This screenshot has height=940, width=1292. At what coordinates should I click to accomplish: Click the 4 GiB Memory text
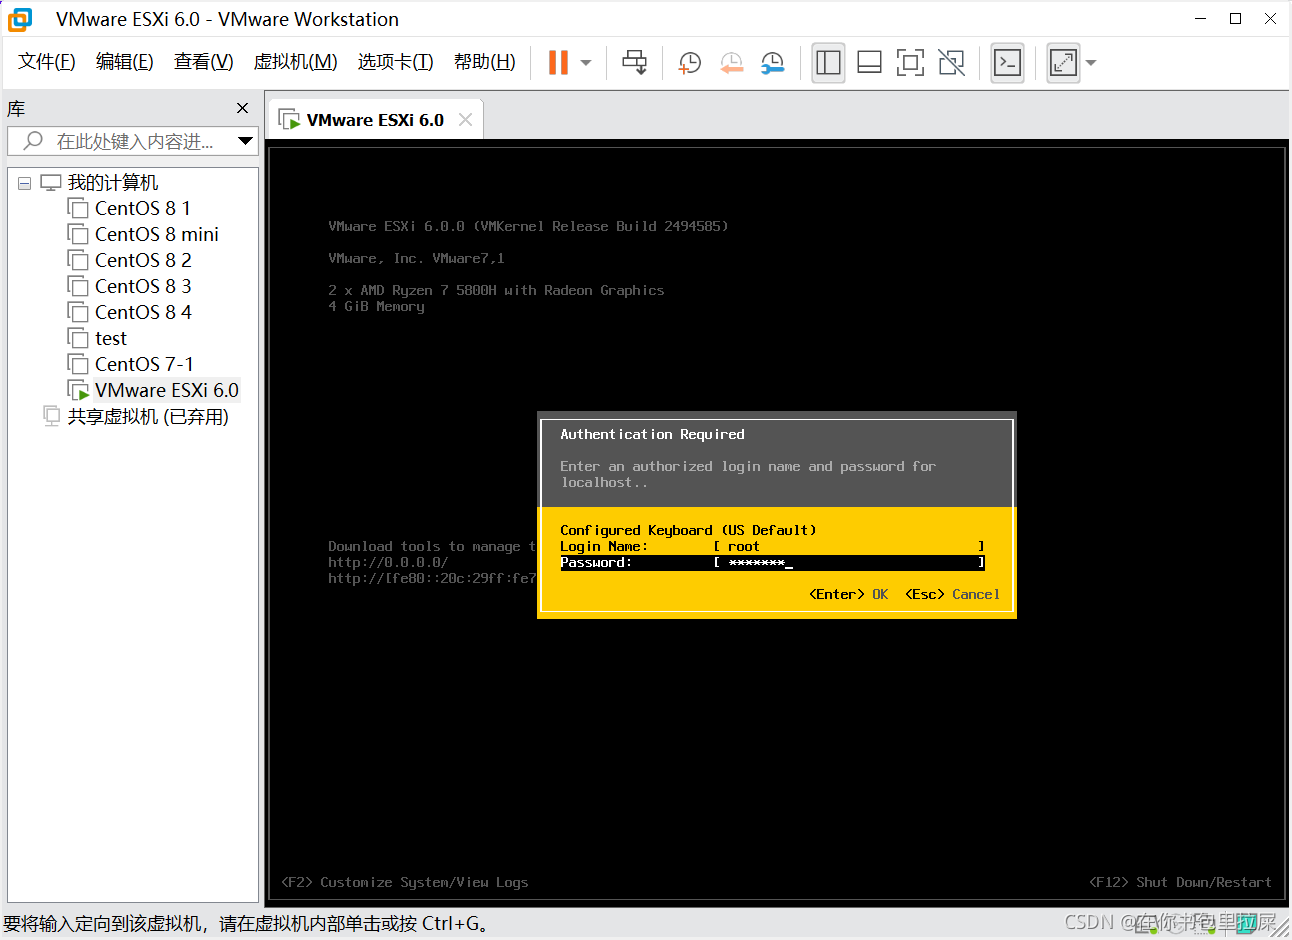point(376,306)
